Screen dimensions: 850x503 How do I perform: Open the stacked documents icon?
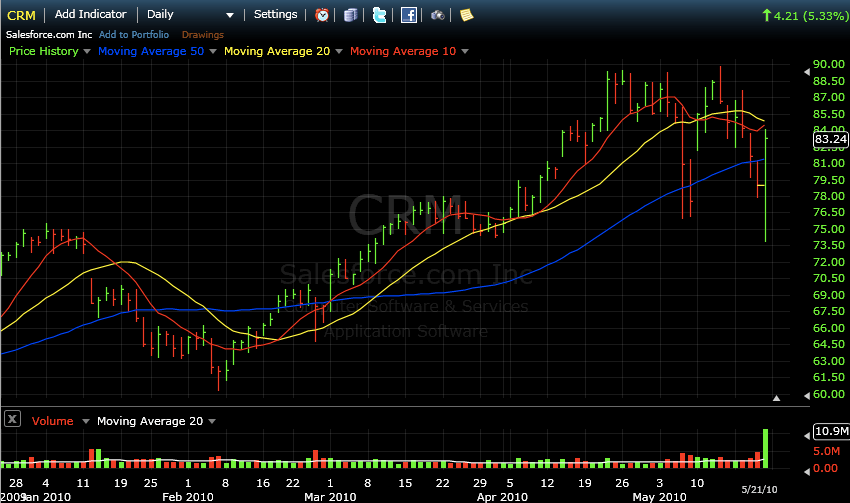click(351, 15)
